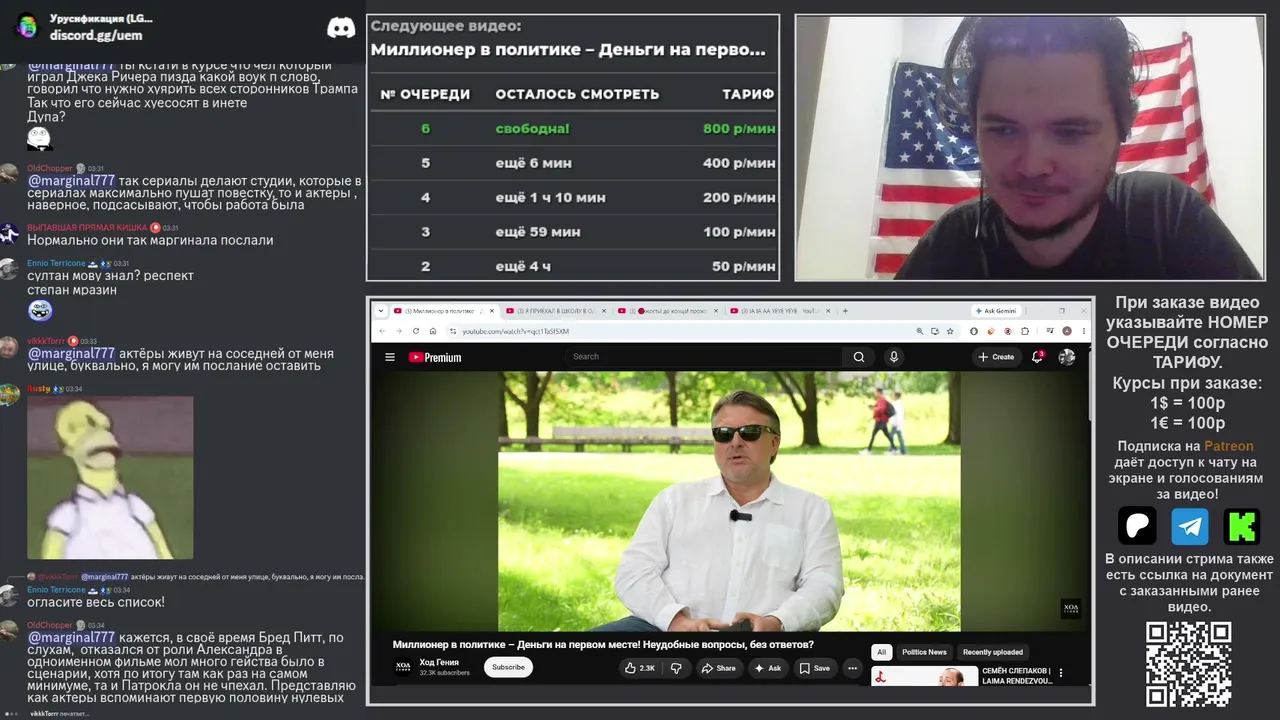This screenshot has height=720, width=1280.
Task: Focus the YouTube search field
Action: pos(704,357)
